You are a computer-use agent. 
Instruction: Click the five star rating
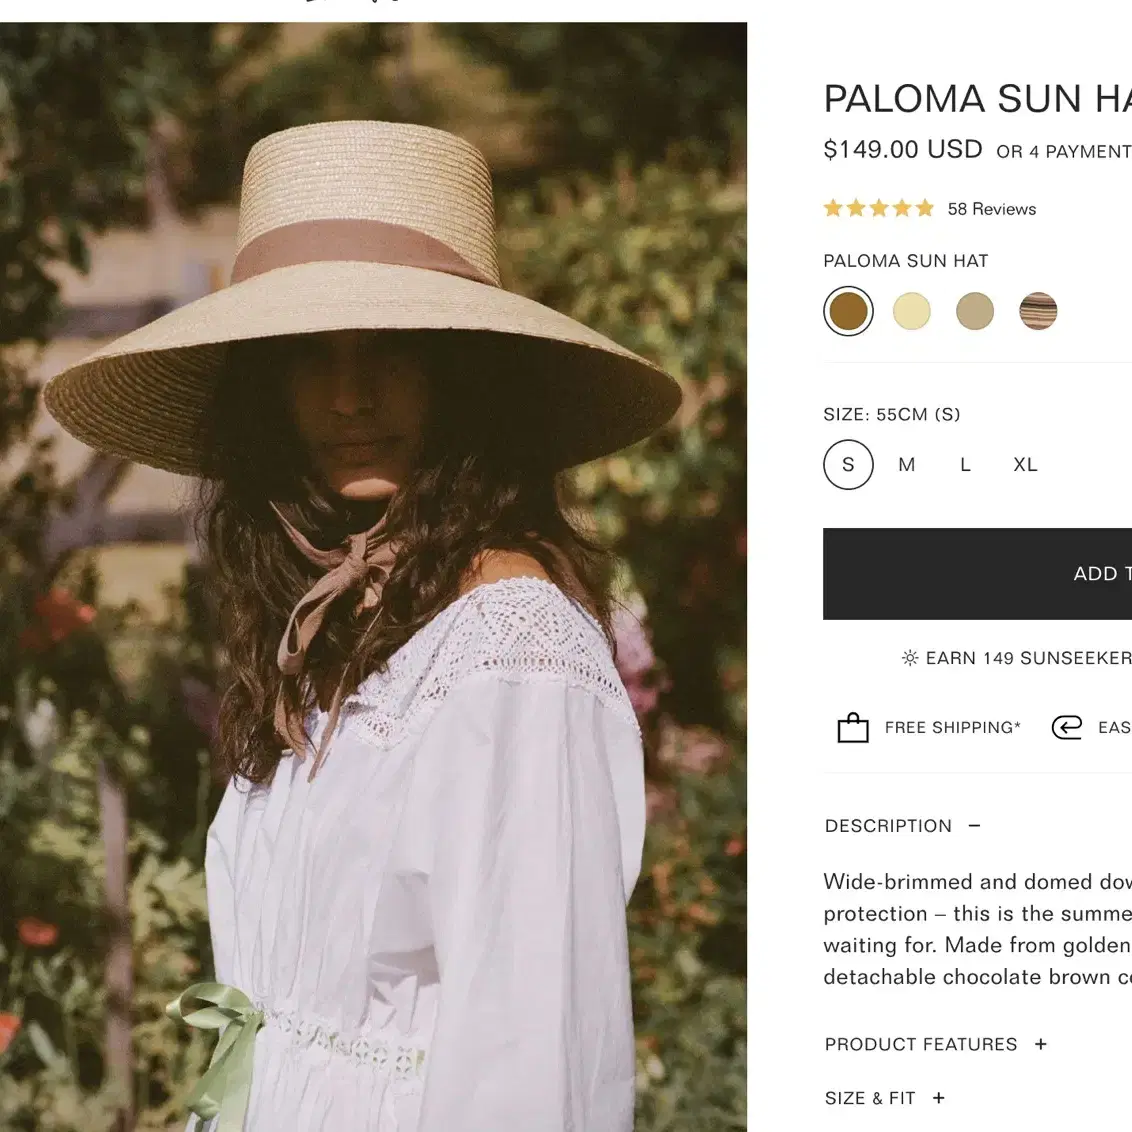(879, 209)
